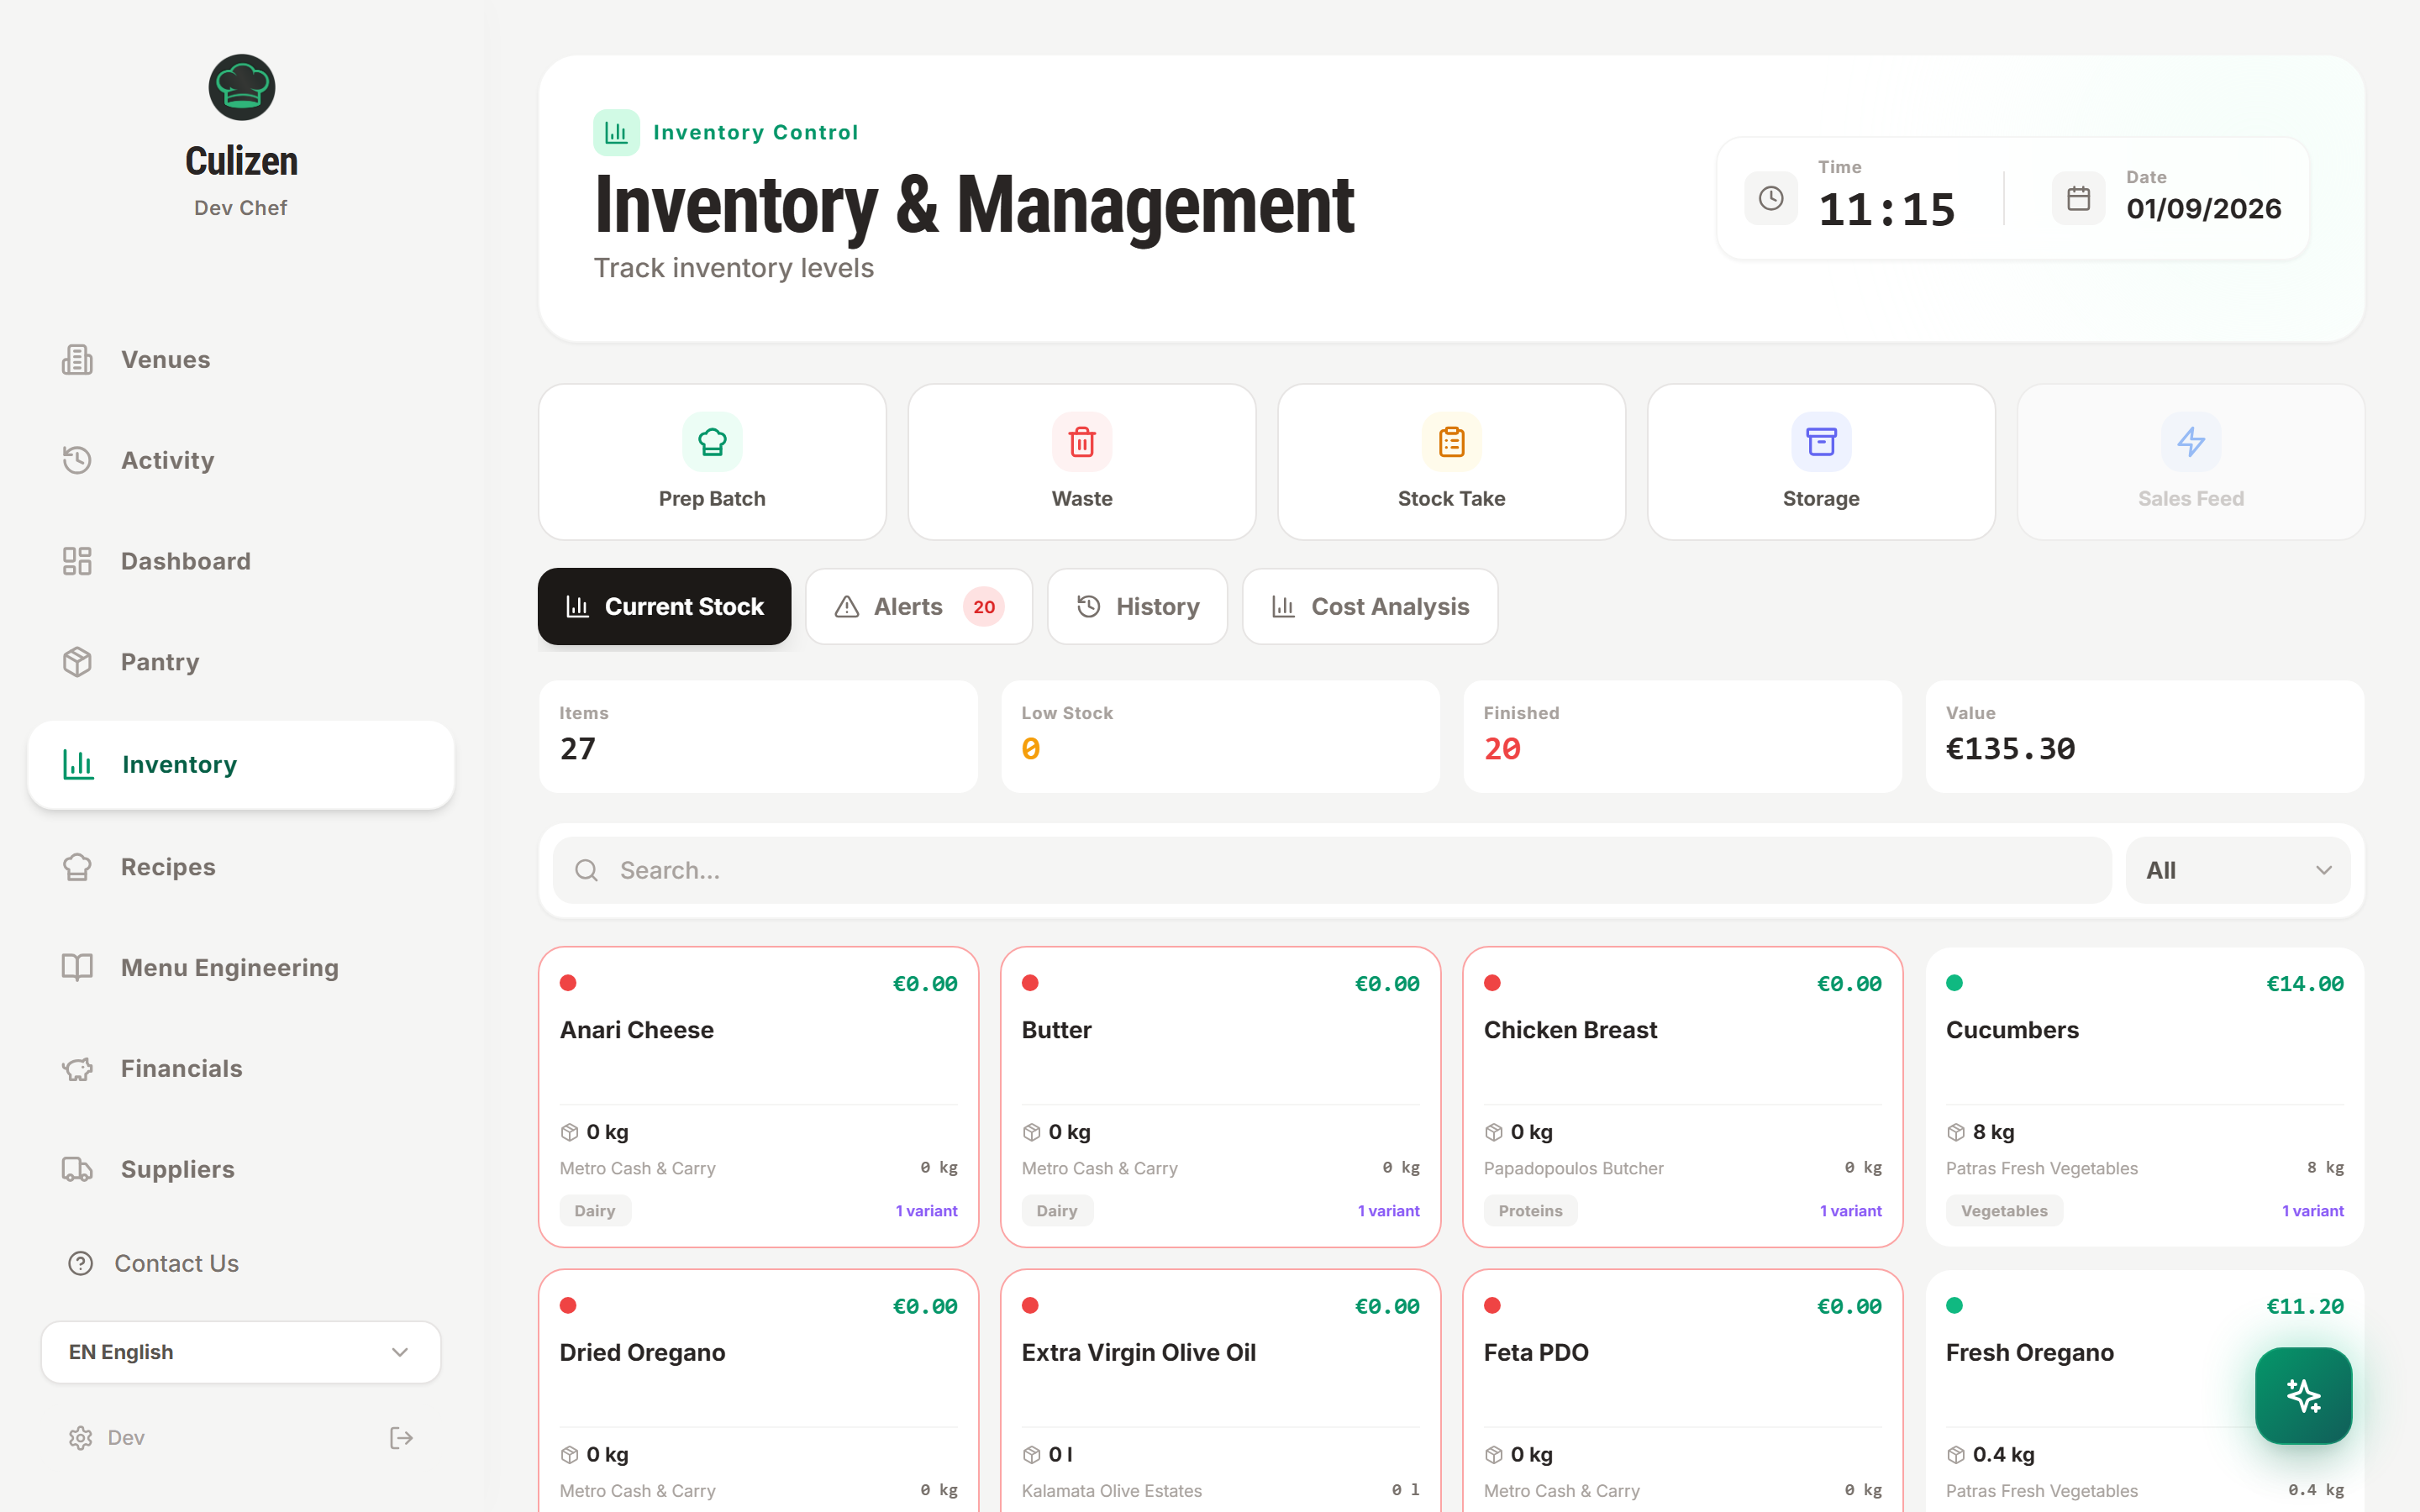
Task: Click the Low Stock stat card
Action: (1220, 737)
